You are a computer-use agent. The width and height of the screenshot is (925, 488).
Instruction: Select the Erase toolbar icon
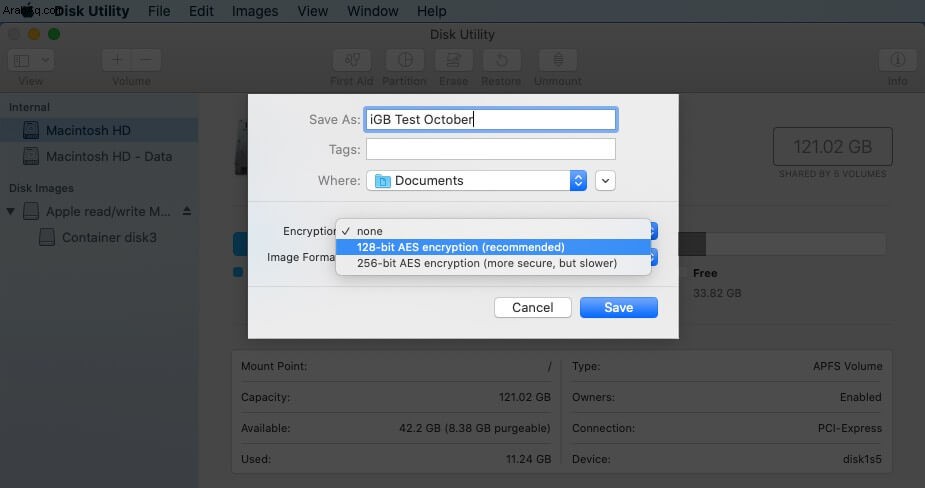[x=453, y=60]
